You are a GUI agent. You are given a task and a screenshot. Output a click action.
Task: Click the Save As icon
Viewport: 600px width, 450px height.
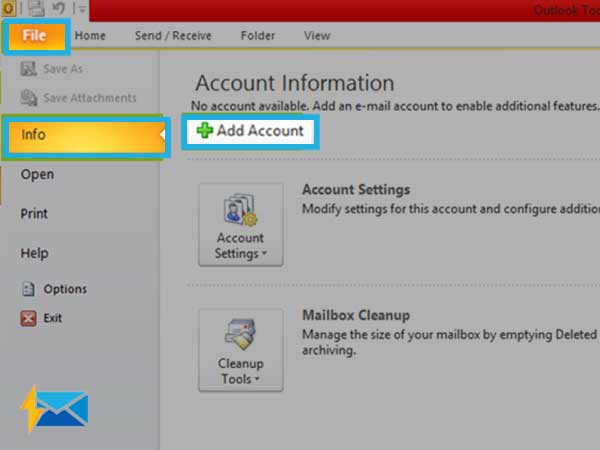(x=28, y=69)
